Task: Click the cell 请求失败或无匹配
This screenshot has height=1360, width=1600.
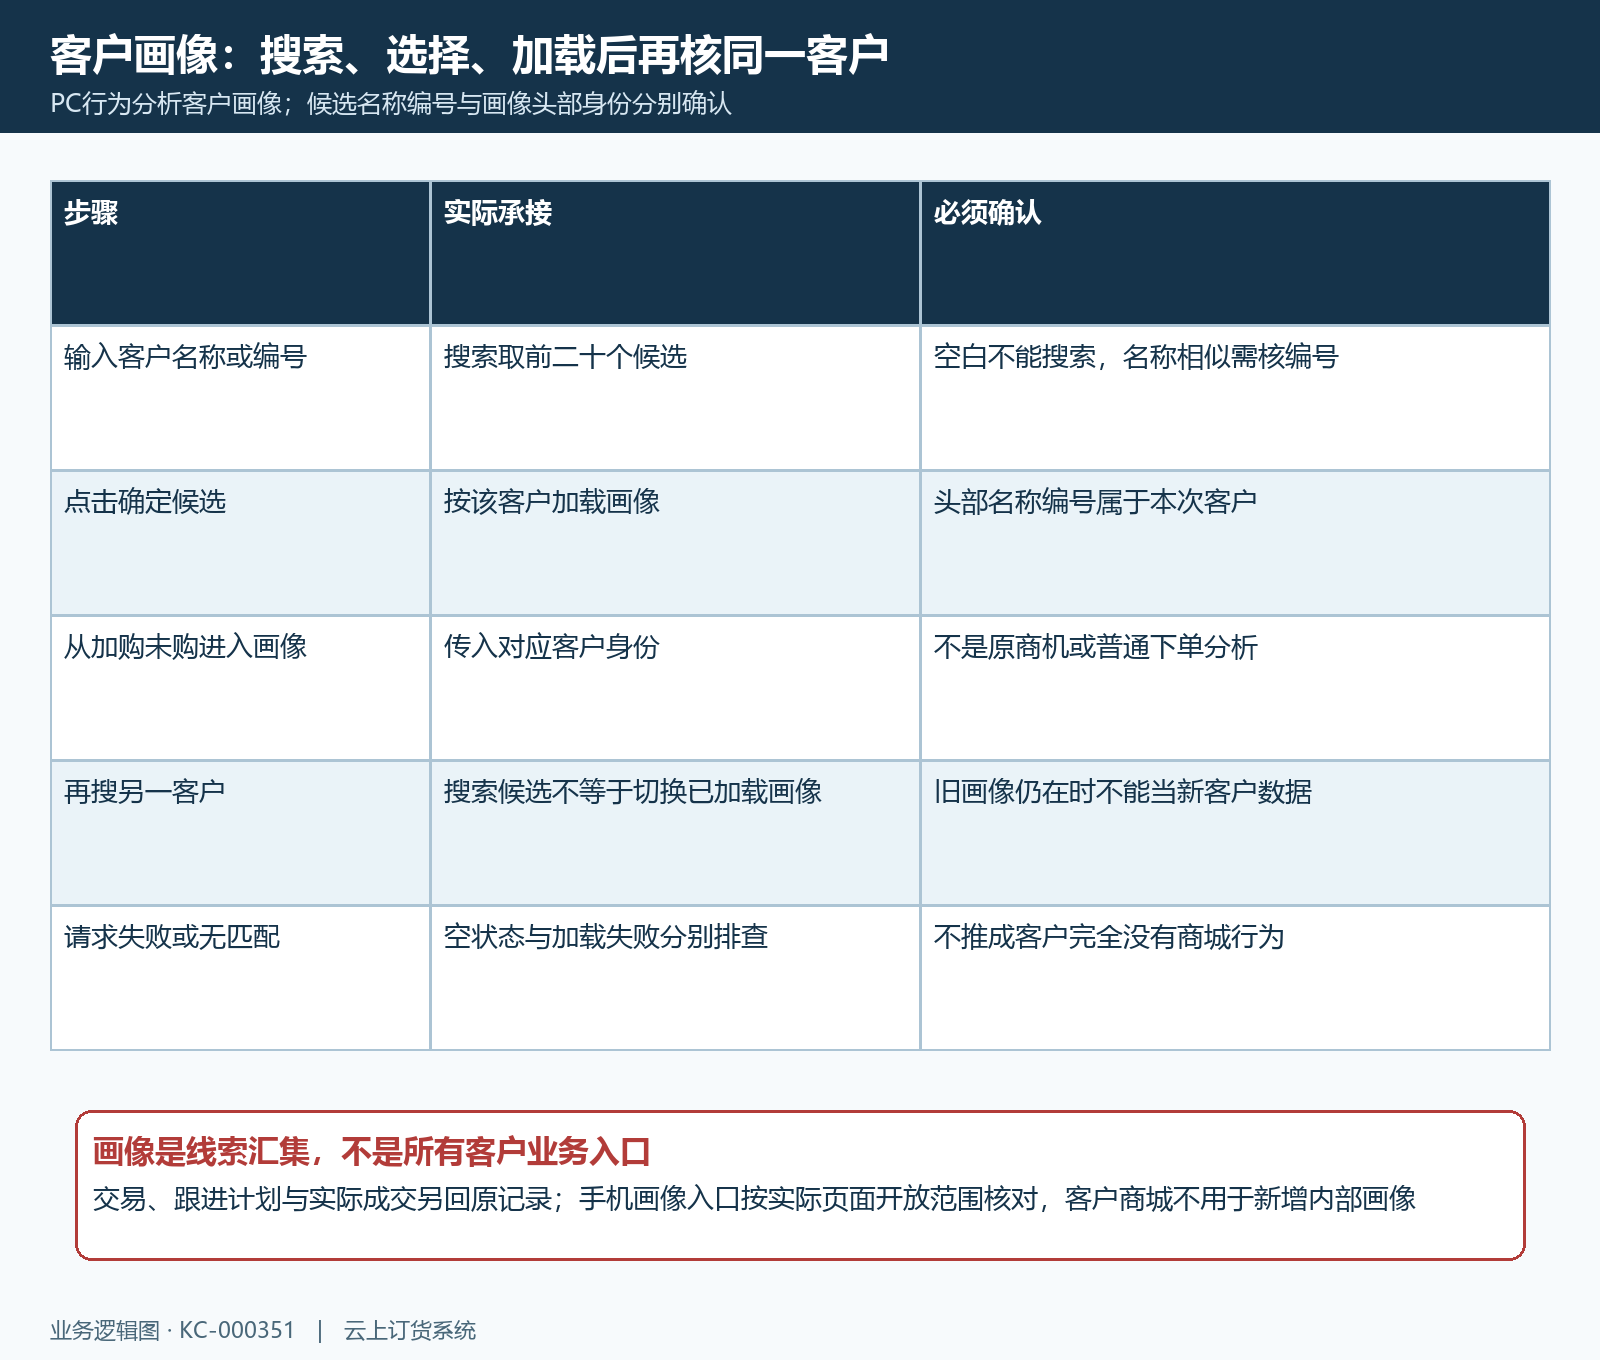Action: click(x=240, y=978)
